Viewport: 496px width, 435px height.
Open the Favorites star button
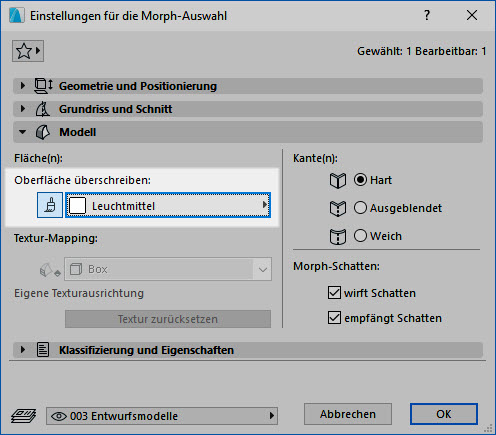coord(28,51)
